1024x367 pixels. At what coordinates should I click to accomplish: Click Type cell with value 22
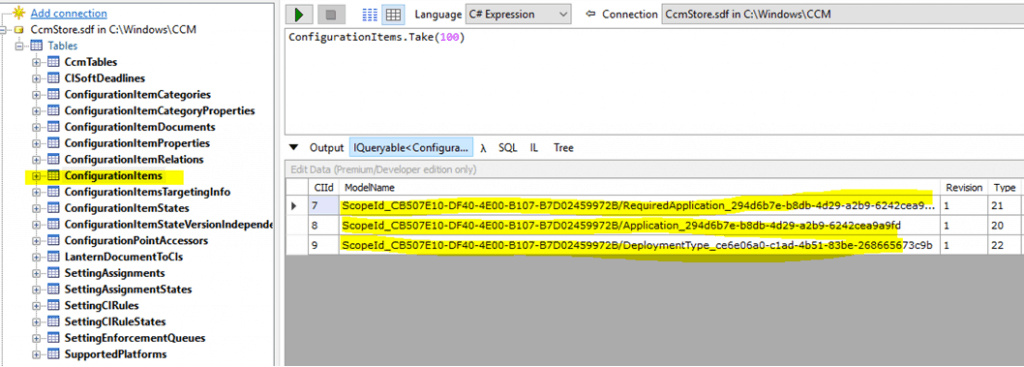tap(1004, 246)
